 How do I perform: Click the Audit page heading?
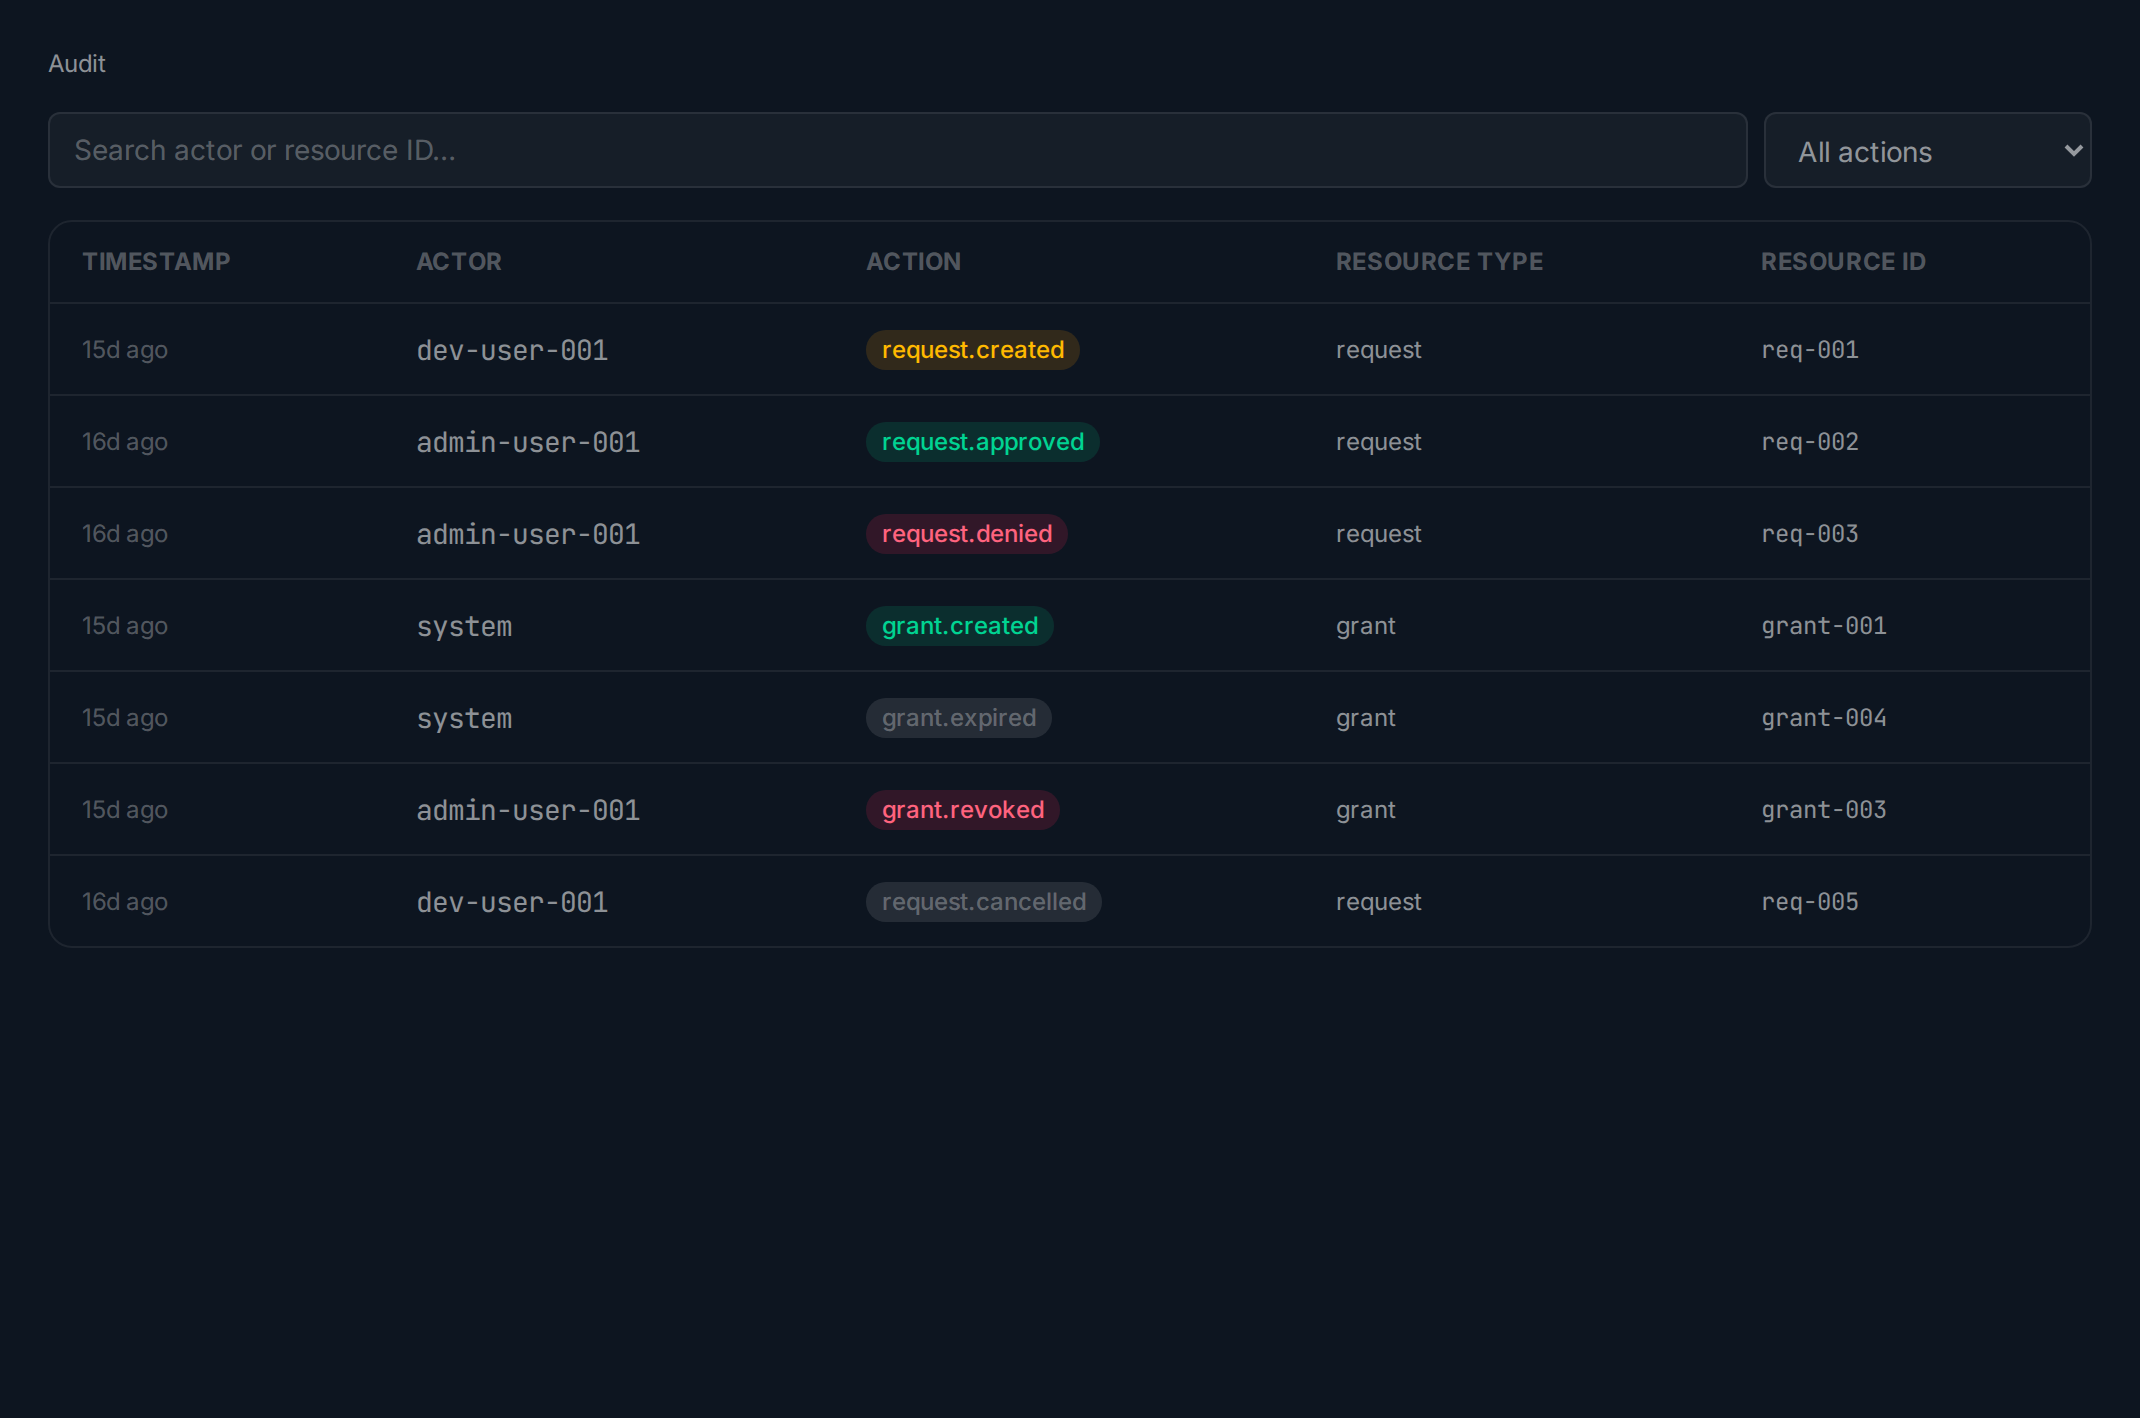tap(77, 64)
